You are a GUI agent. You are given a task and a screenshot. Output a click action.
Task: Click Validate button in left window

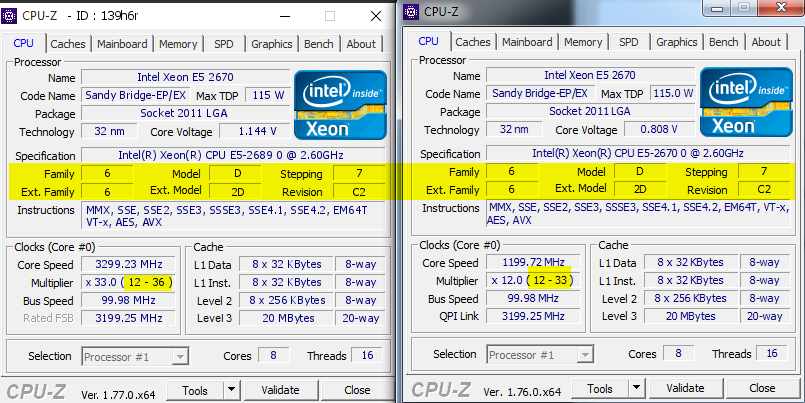(x=280, y=391)
